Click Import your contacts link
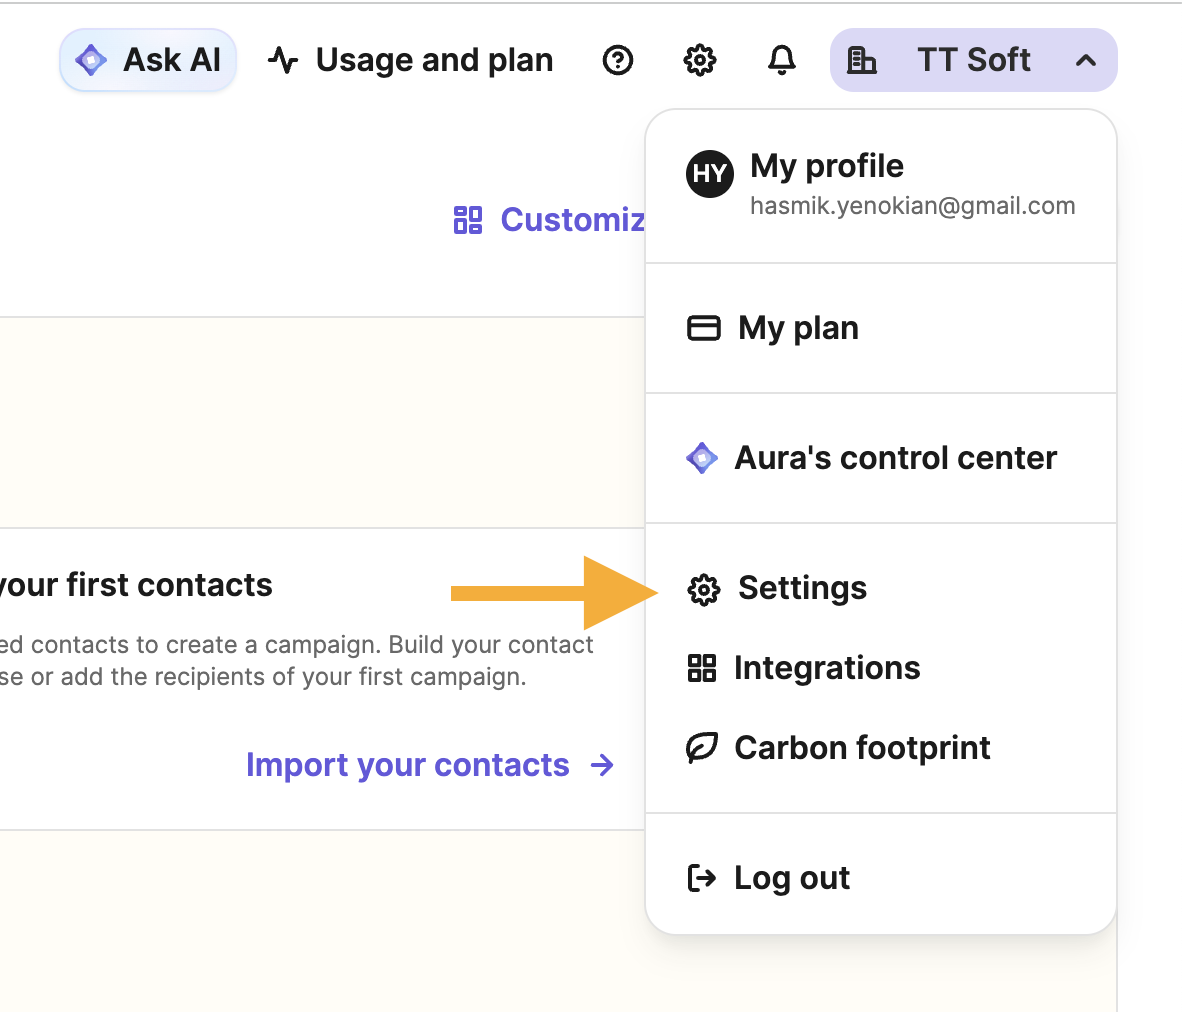 click(x=430, y=765)
